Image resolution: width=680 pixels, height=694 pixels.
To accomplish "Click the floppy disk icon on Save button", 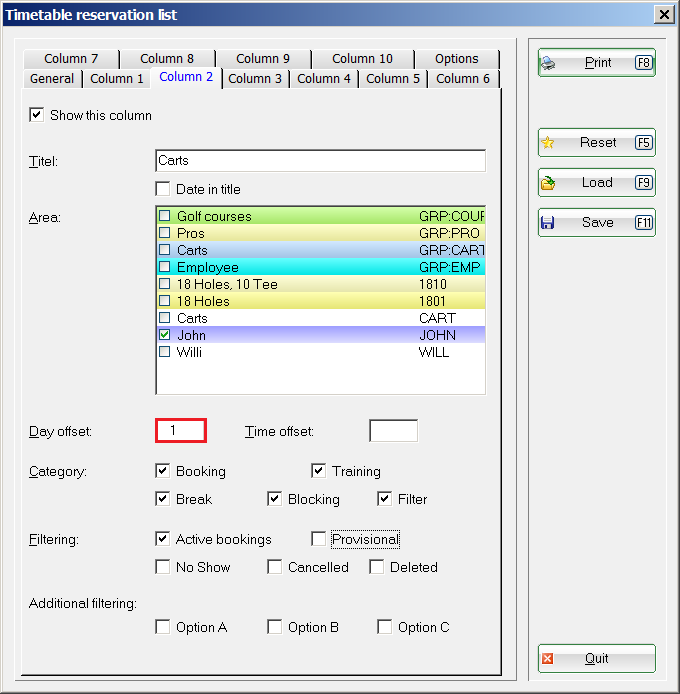I will point(548,223).
